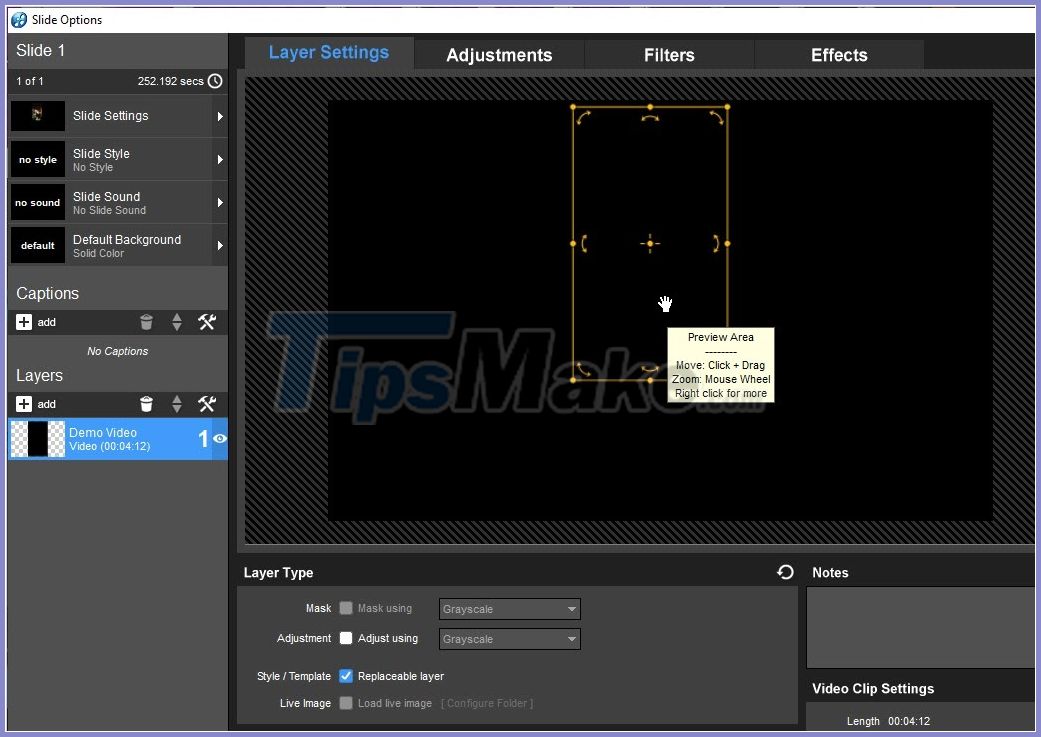The image size is (1041, 737).
Task: Open the Layers tools wrench icon
Action: click(x=207, y=404)
